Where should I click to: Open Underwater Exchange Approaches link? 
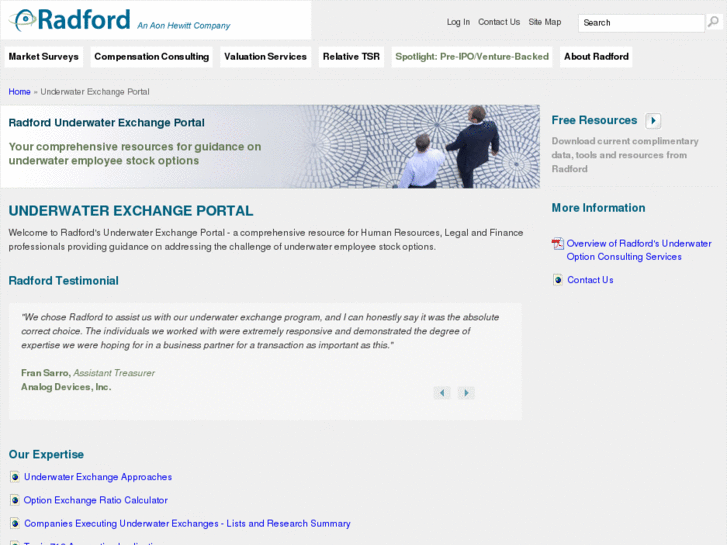point(98,477)
